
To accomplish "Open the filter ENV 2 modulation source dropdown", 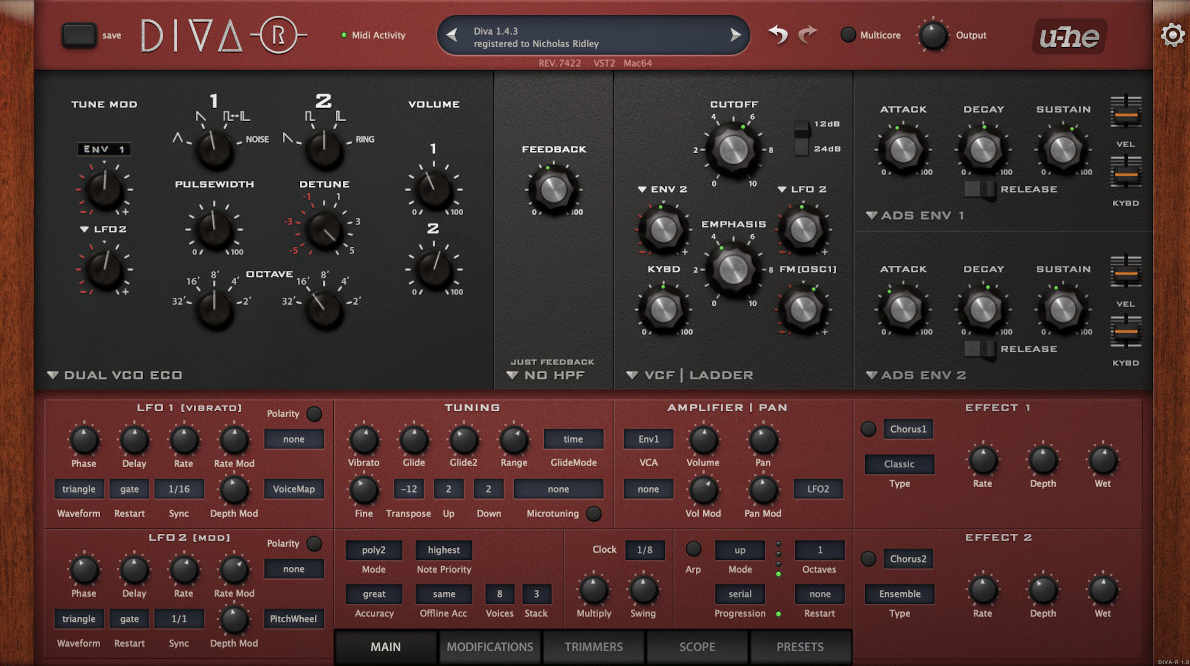I will pos(663,189).
